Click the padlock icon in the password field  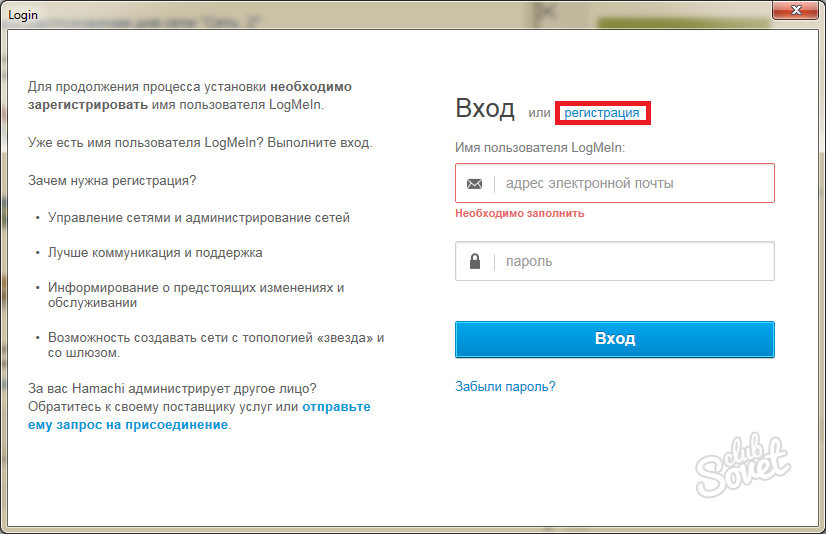pyautogui.click(x=474, y=262)
